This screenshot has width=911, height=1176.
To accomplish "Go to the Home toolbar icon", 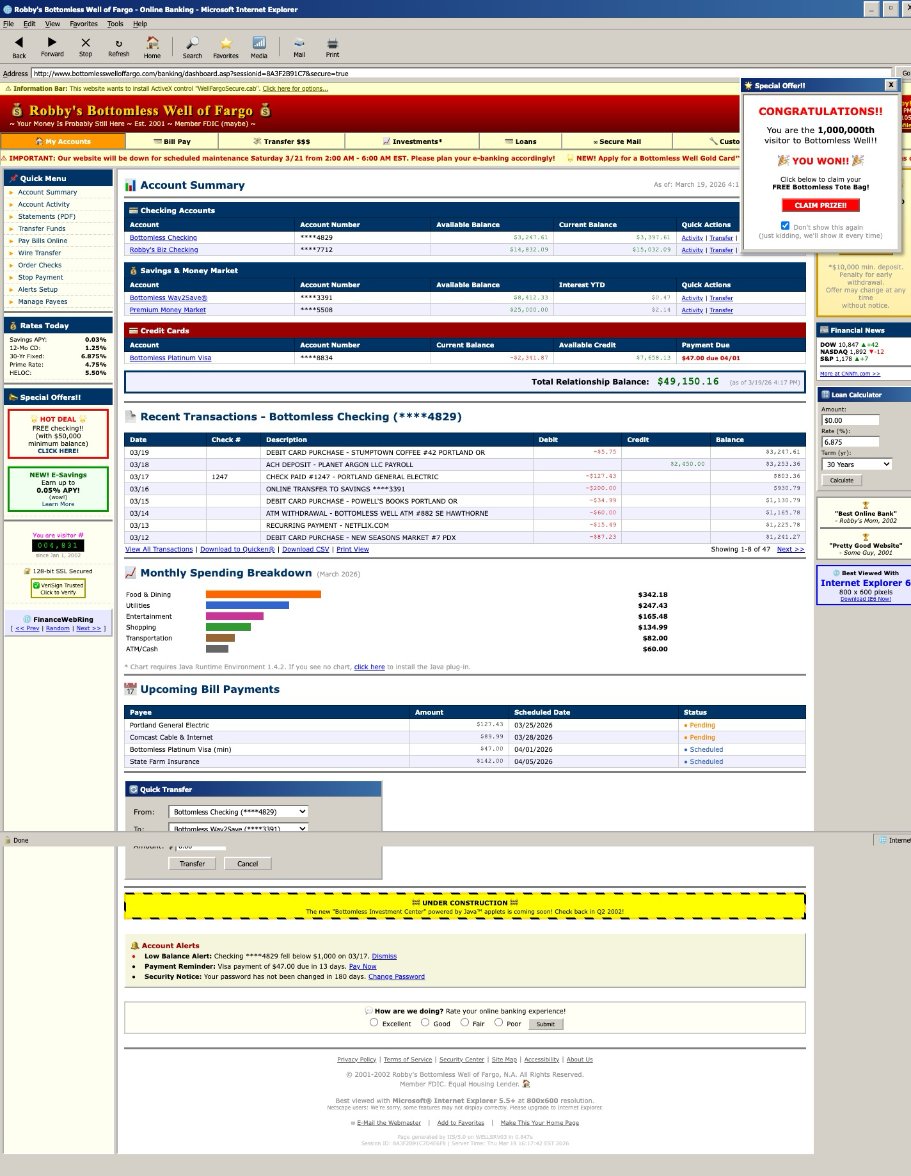I will [152, 42].
